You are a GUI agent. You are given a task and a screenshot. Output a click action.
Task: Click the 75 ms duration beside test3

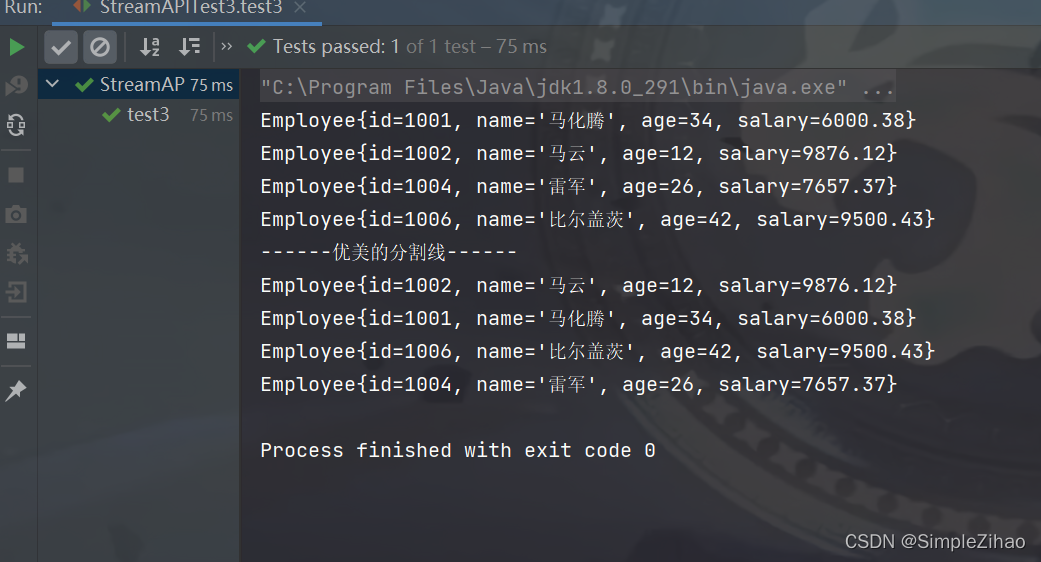(211, 115)
